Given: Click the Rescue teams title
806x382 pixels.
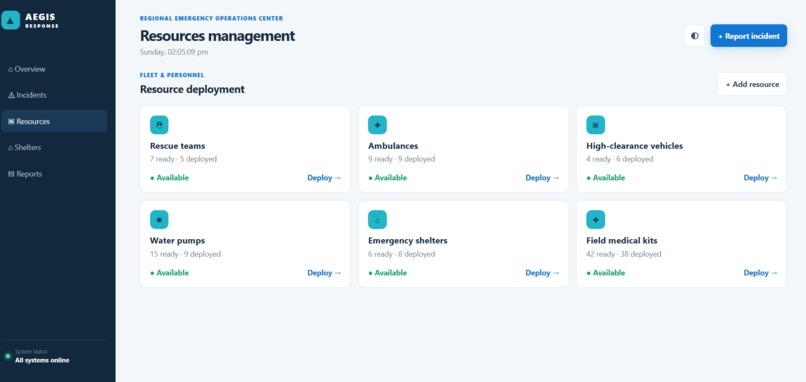Looking at the screenshot, I should click(x=177, y=146).
